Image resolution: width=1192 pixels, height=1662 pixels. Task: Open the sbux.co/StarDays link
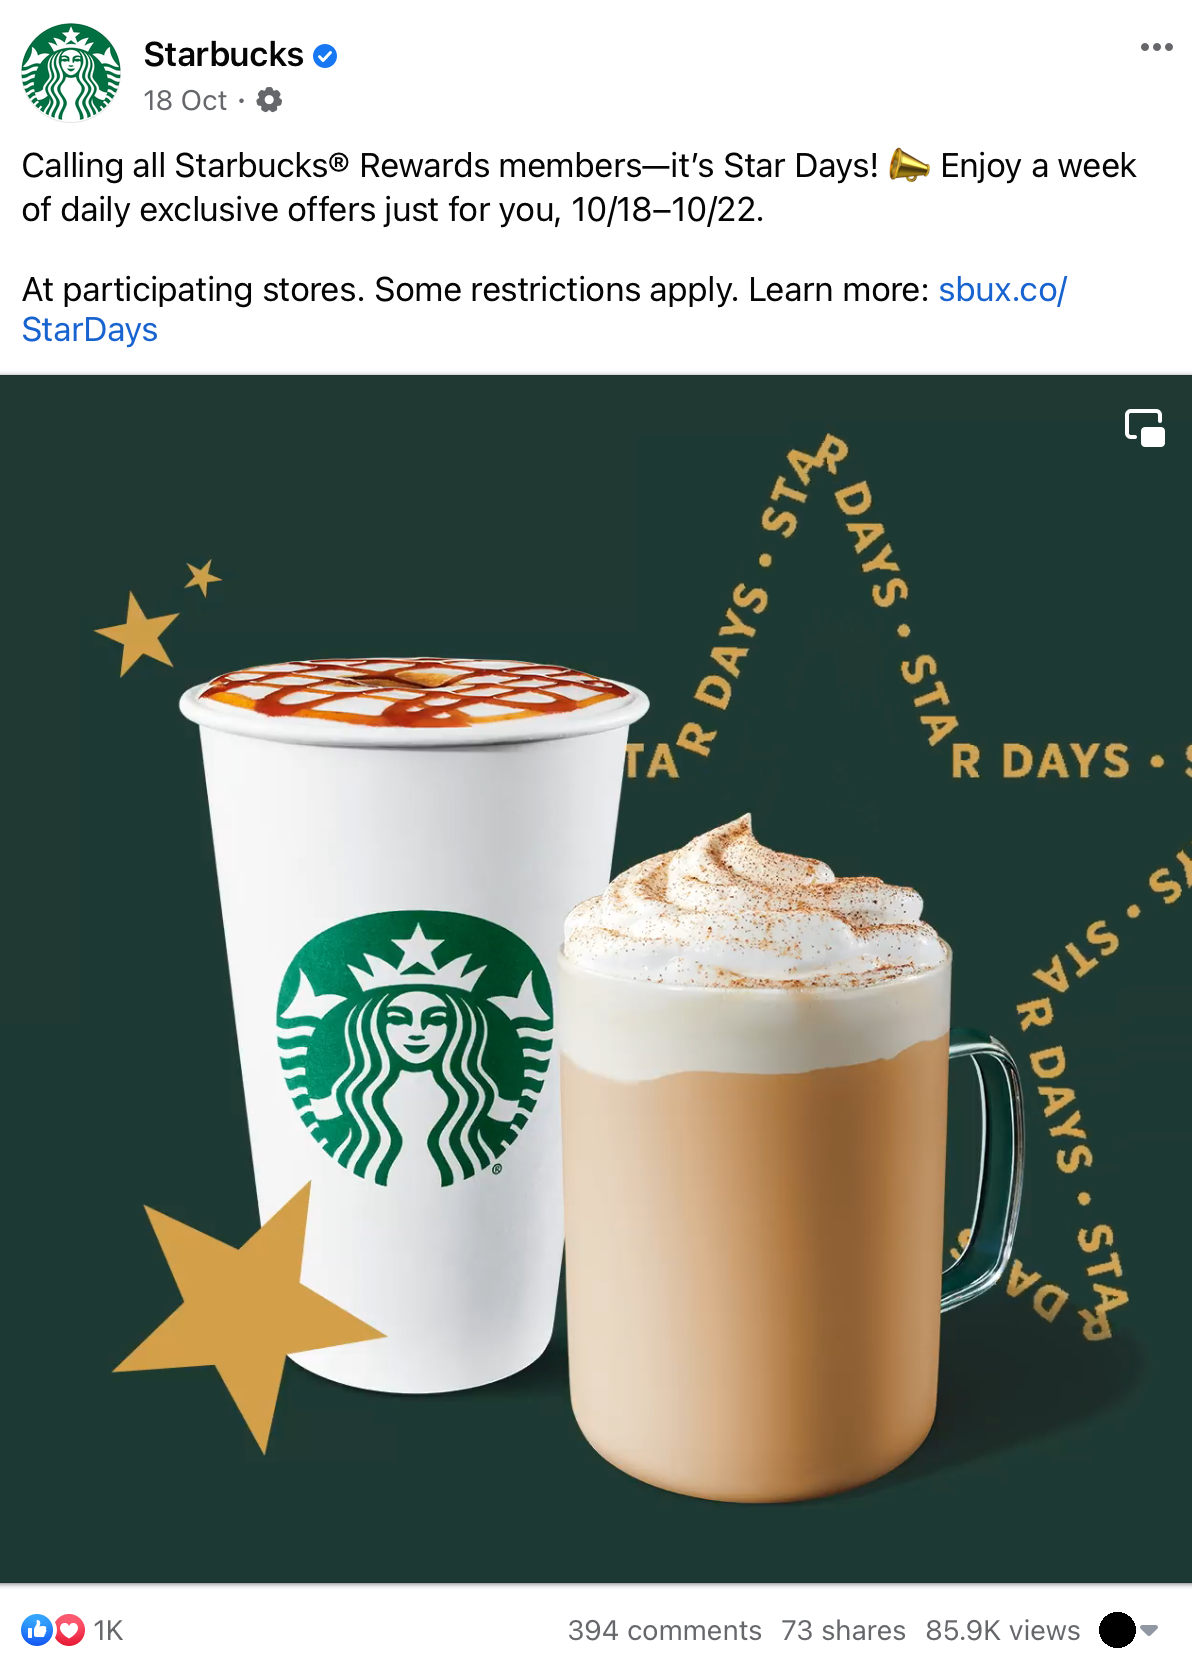(545, 310)
